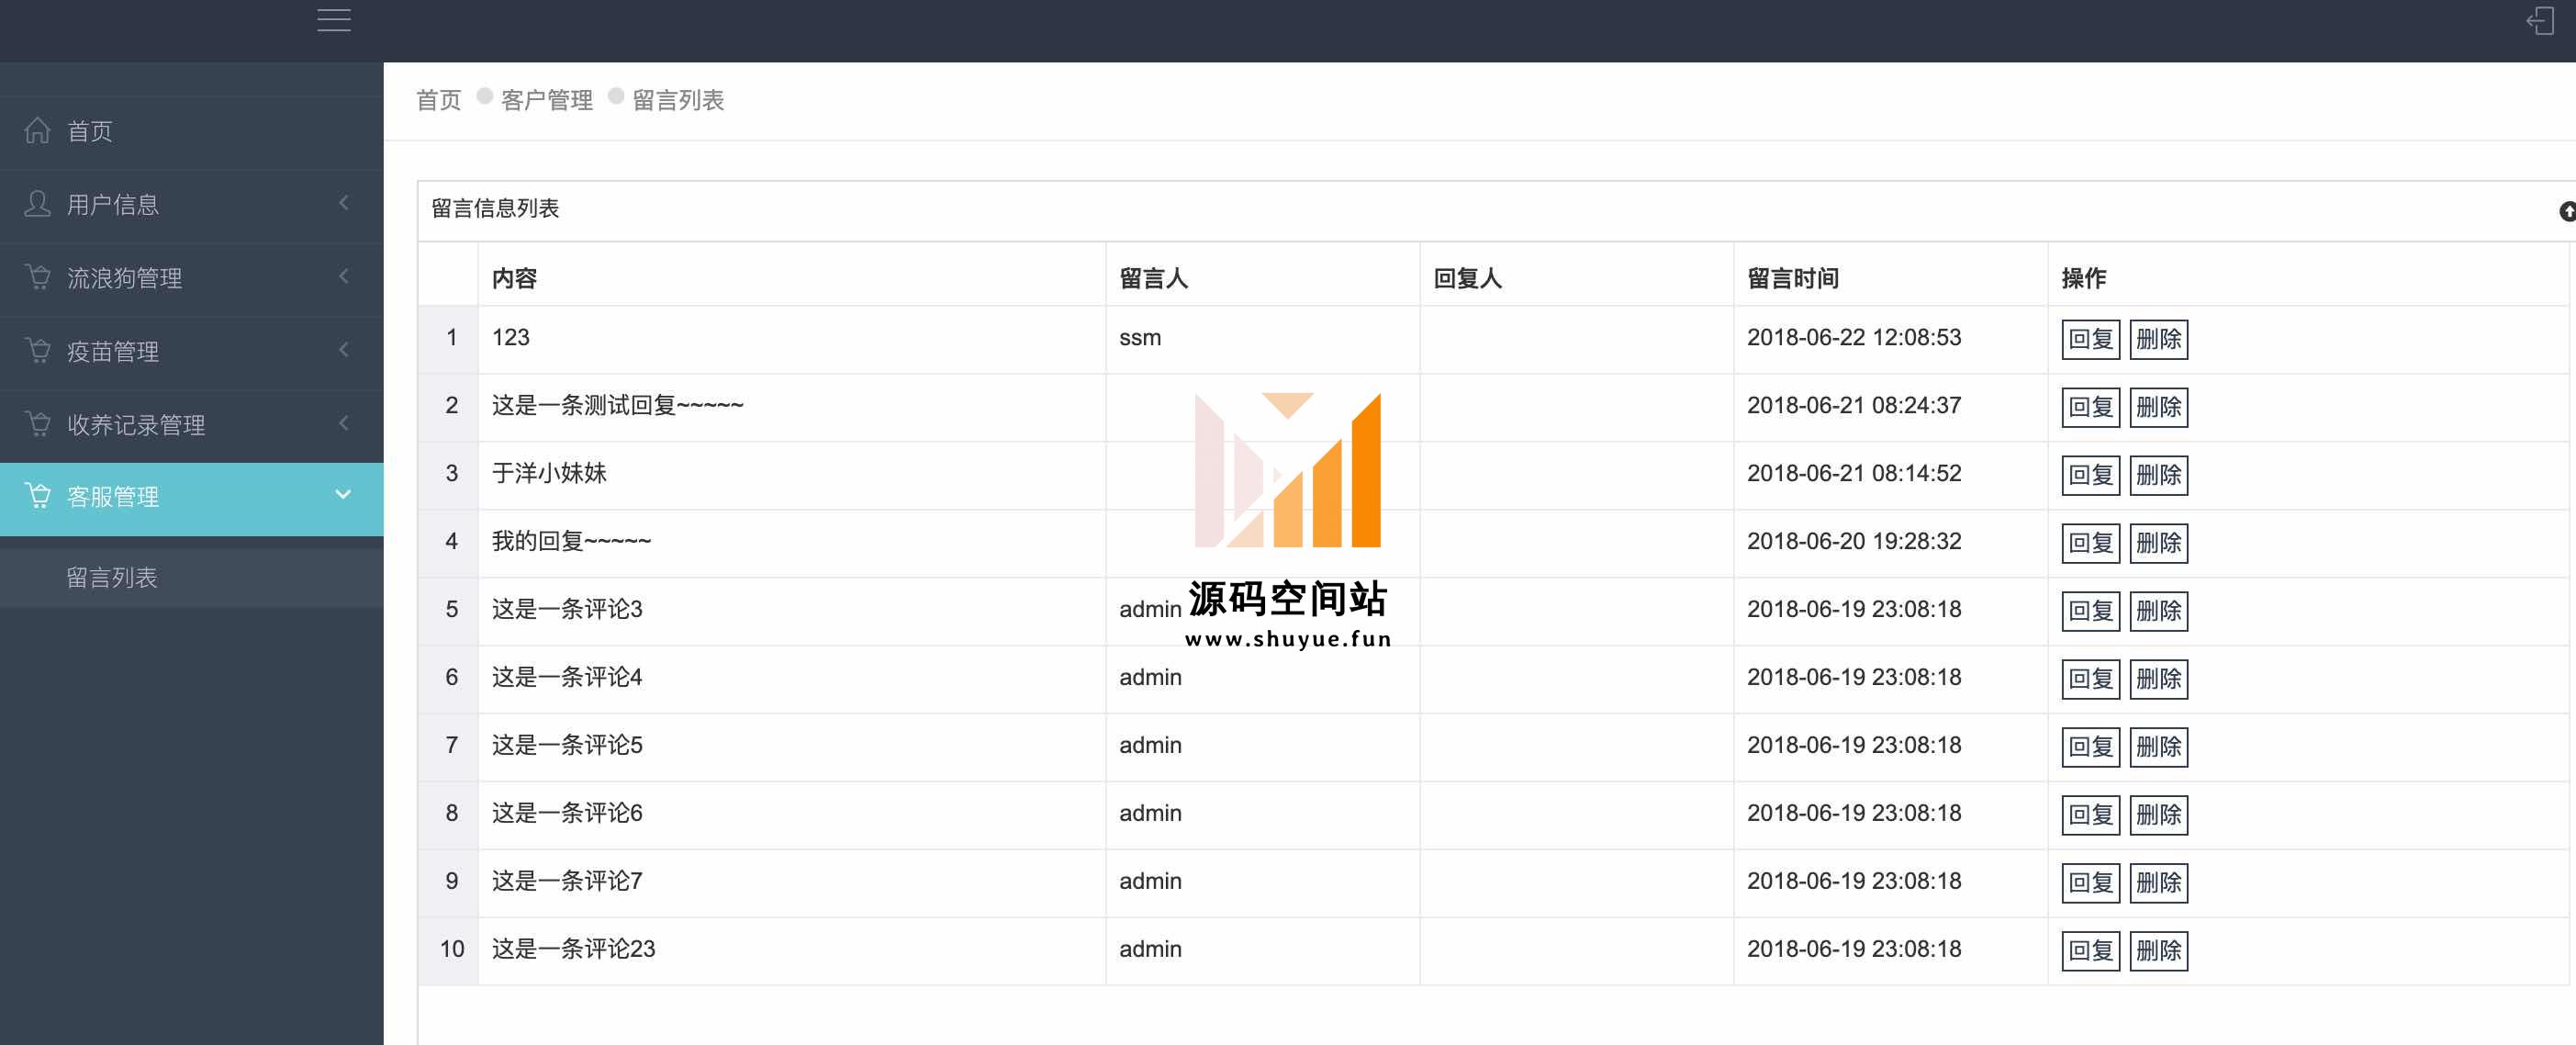Click the user icon next to 用户信息
This screenshot has width=2576, height=1045.
(37, 204)
